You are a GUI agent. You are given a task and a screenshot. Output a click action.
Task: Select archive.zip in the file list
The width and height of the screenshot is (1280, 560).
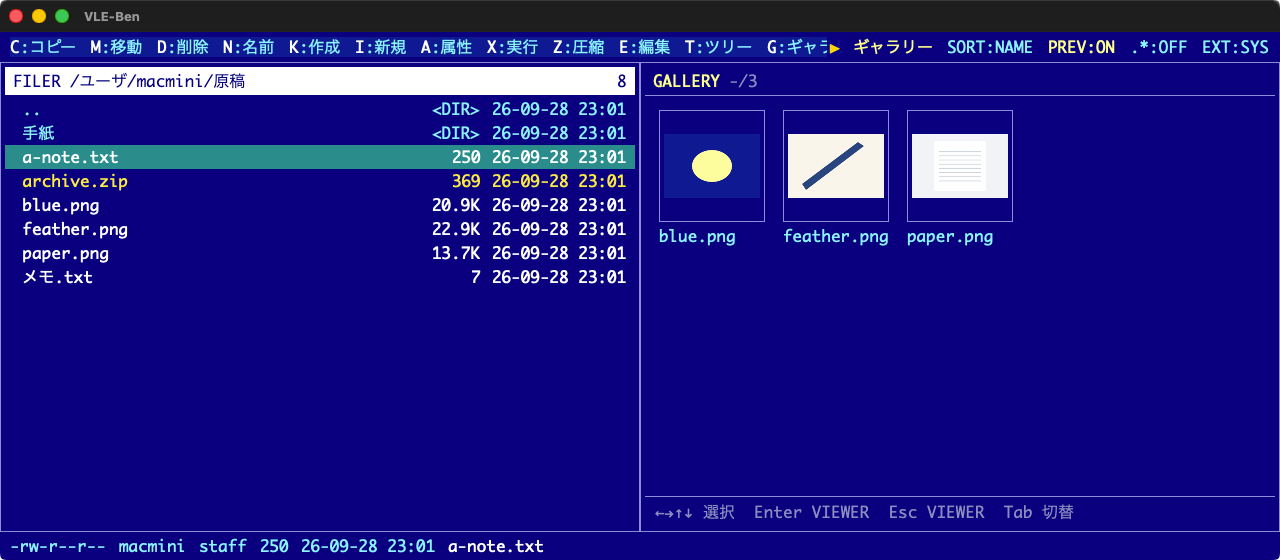point(320,181)
